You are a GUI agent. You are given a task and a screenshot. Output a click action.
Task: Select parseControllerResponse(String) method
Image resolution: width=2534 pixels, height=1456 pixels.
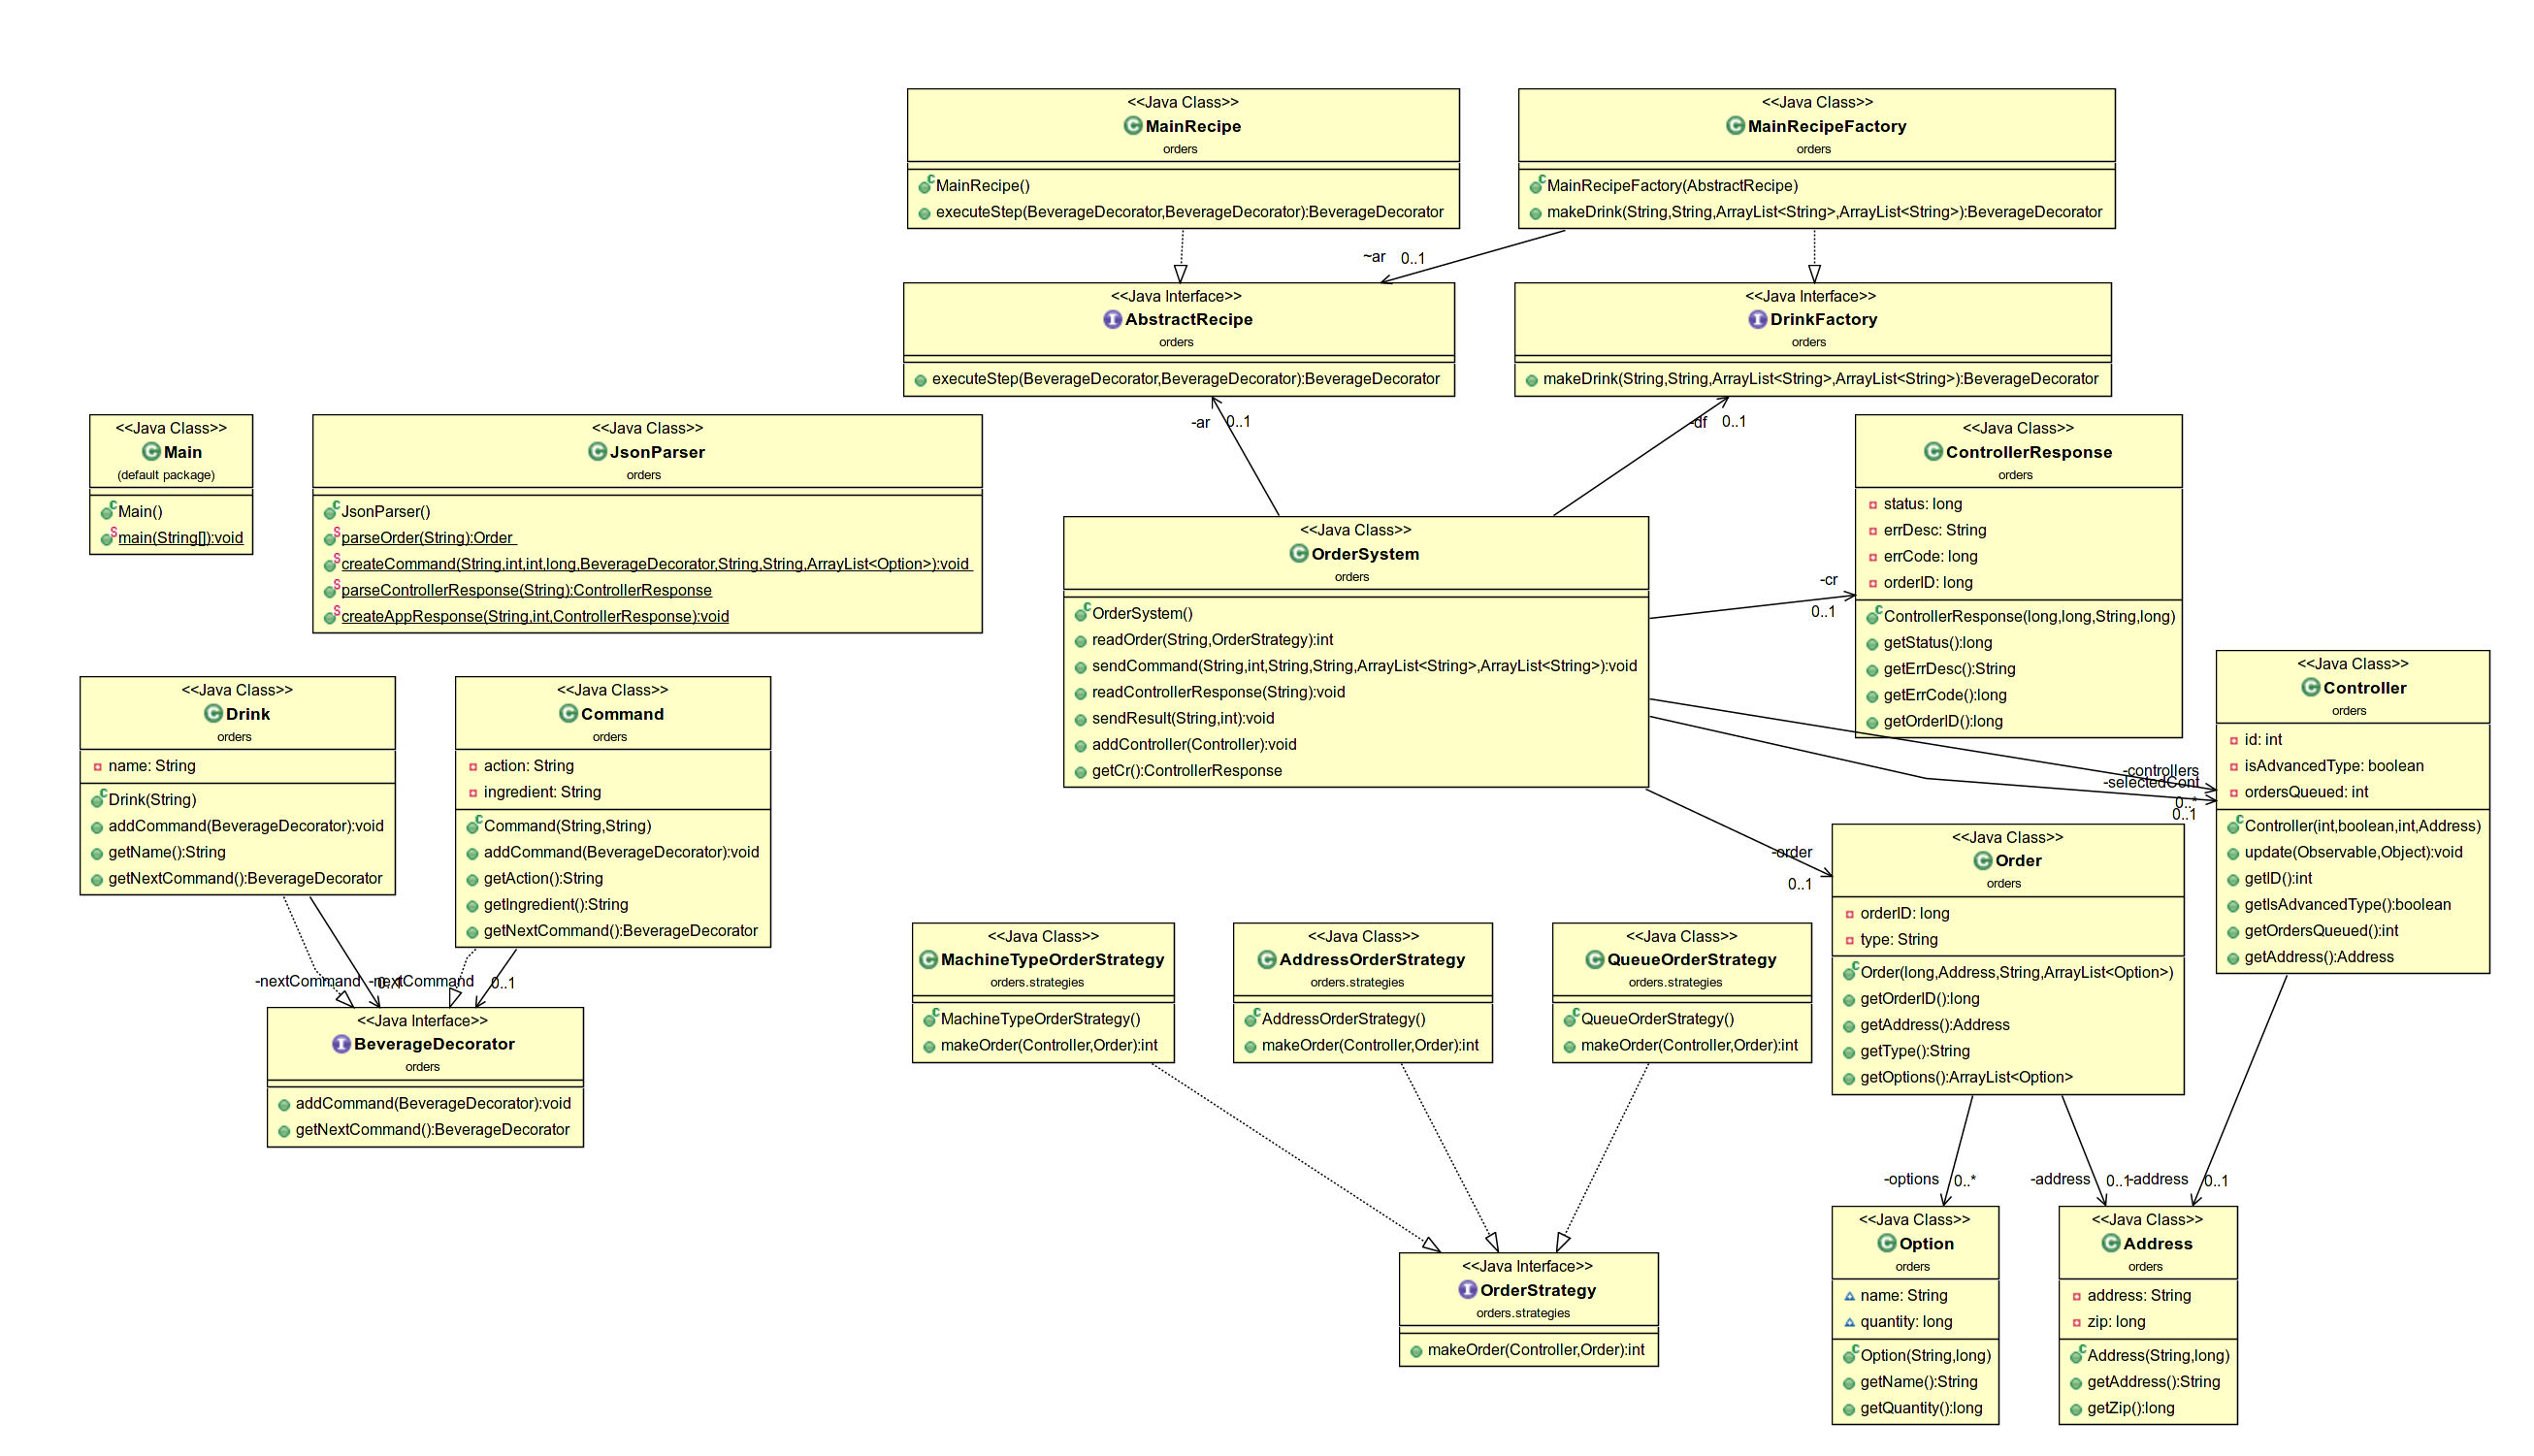pos(527,591)
